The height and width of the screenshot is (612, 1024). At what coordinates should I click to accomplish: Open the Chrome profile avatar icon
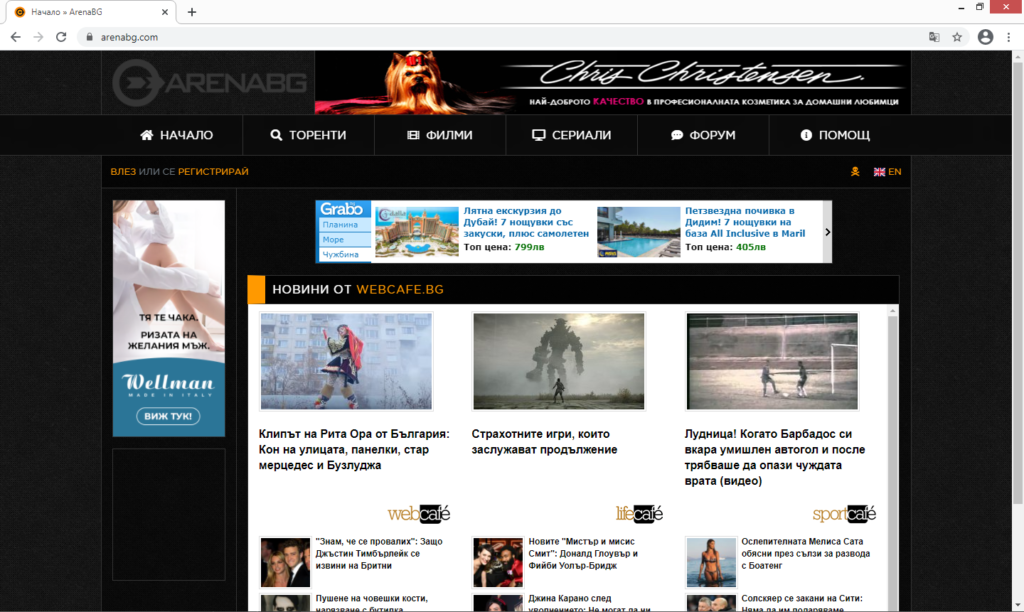pyautogui.click(x=985, y=37)
